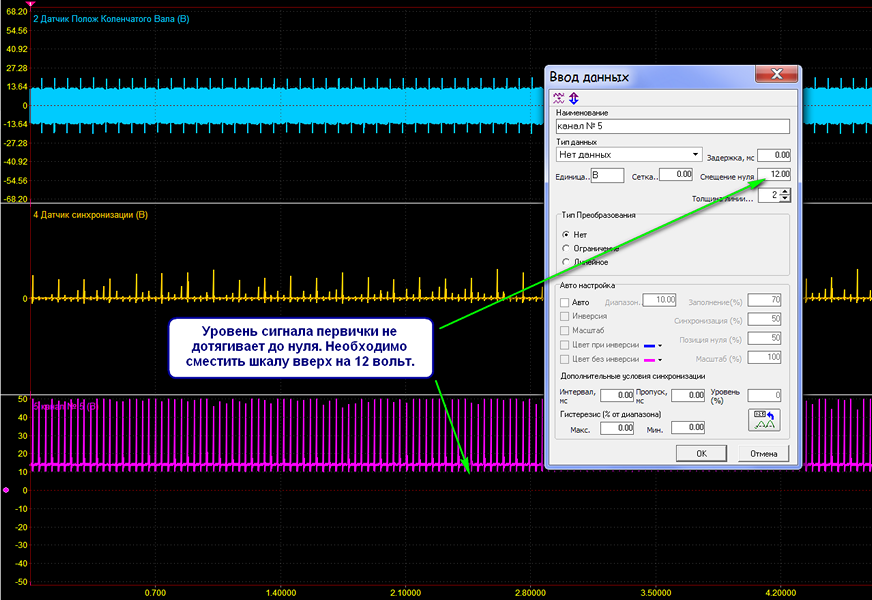Close the Ввод данных dialog
The image size is (872, 600).
click(x=777, y=74)
